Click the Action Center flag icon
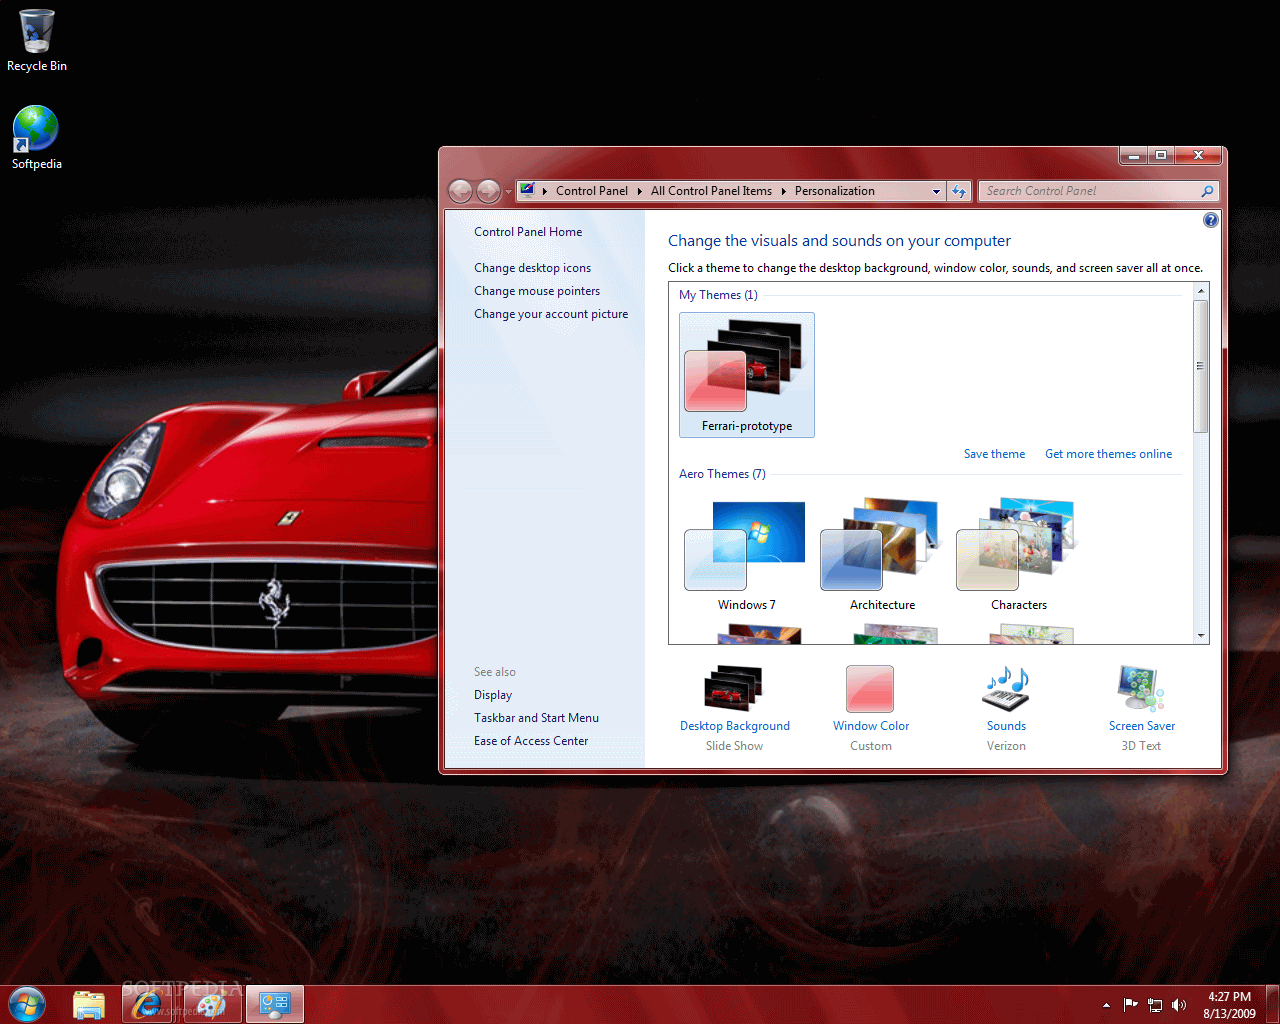The image size is (1280, 1024). click(1131, 1005)
